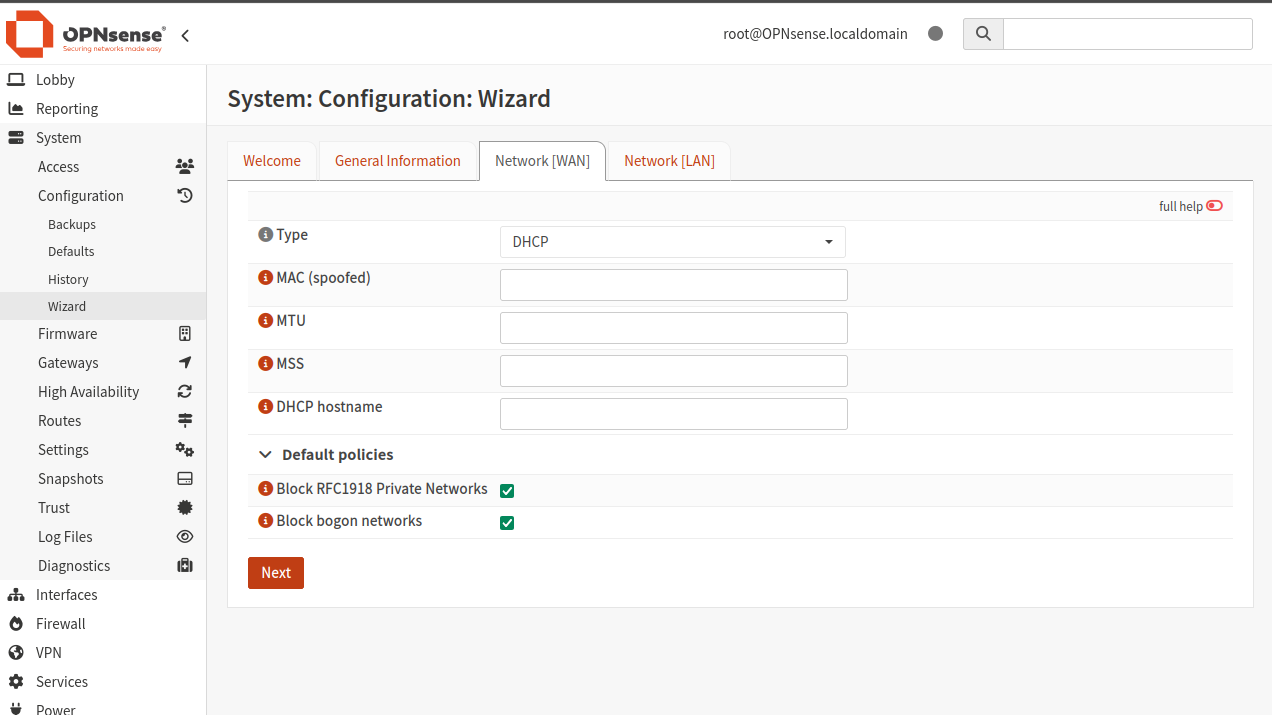The image size is (1272, 715).
Task: Click the VPN globe icon
Action: [x=17, y=652]
